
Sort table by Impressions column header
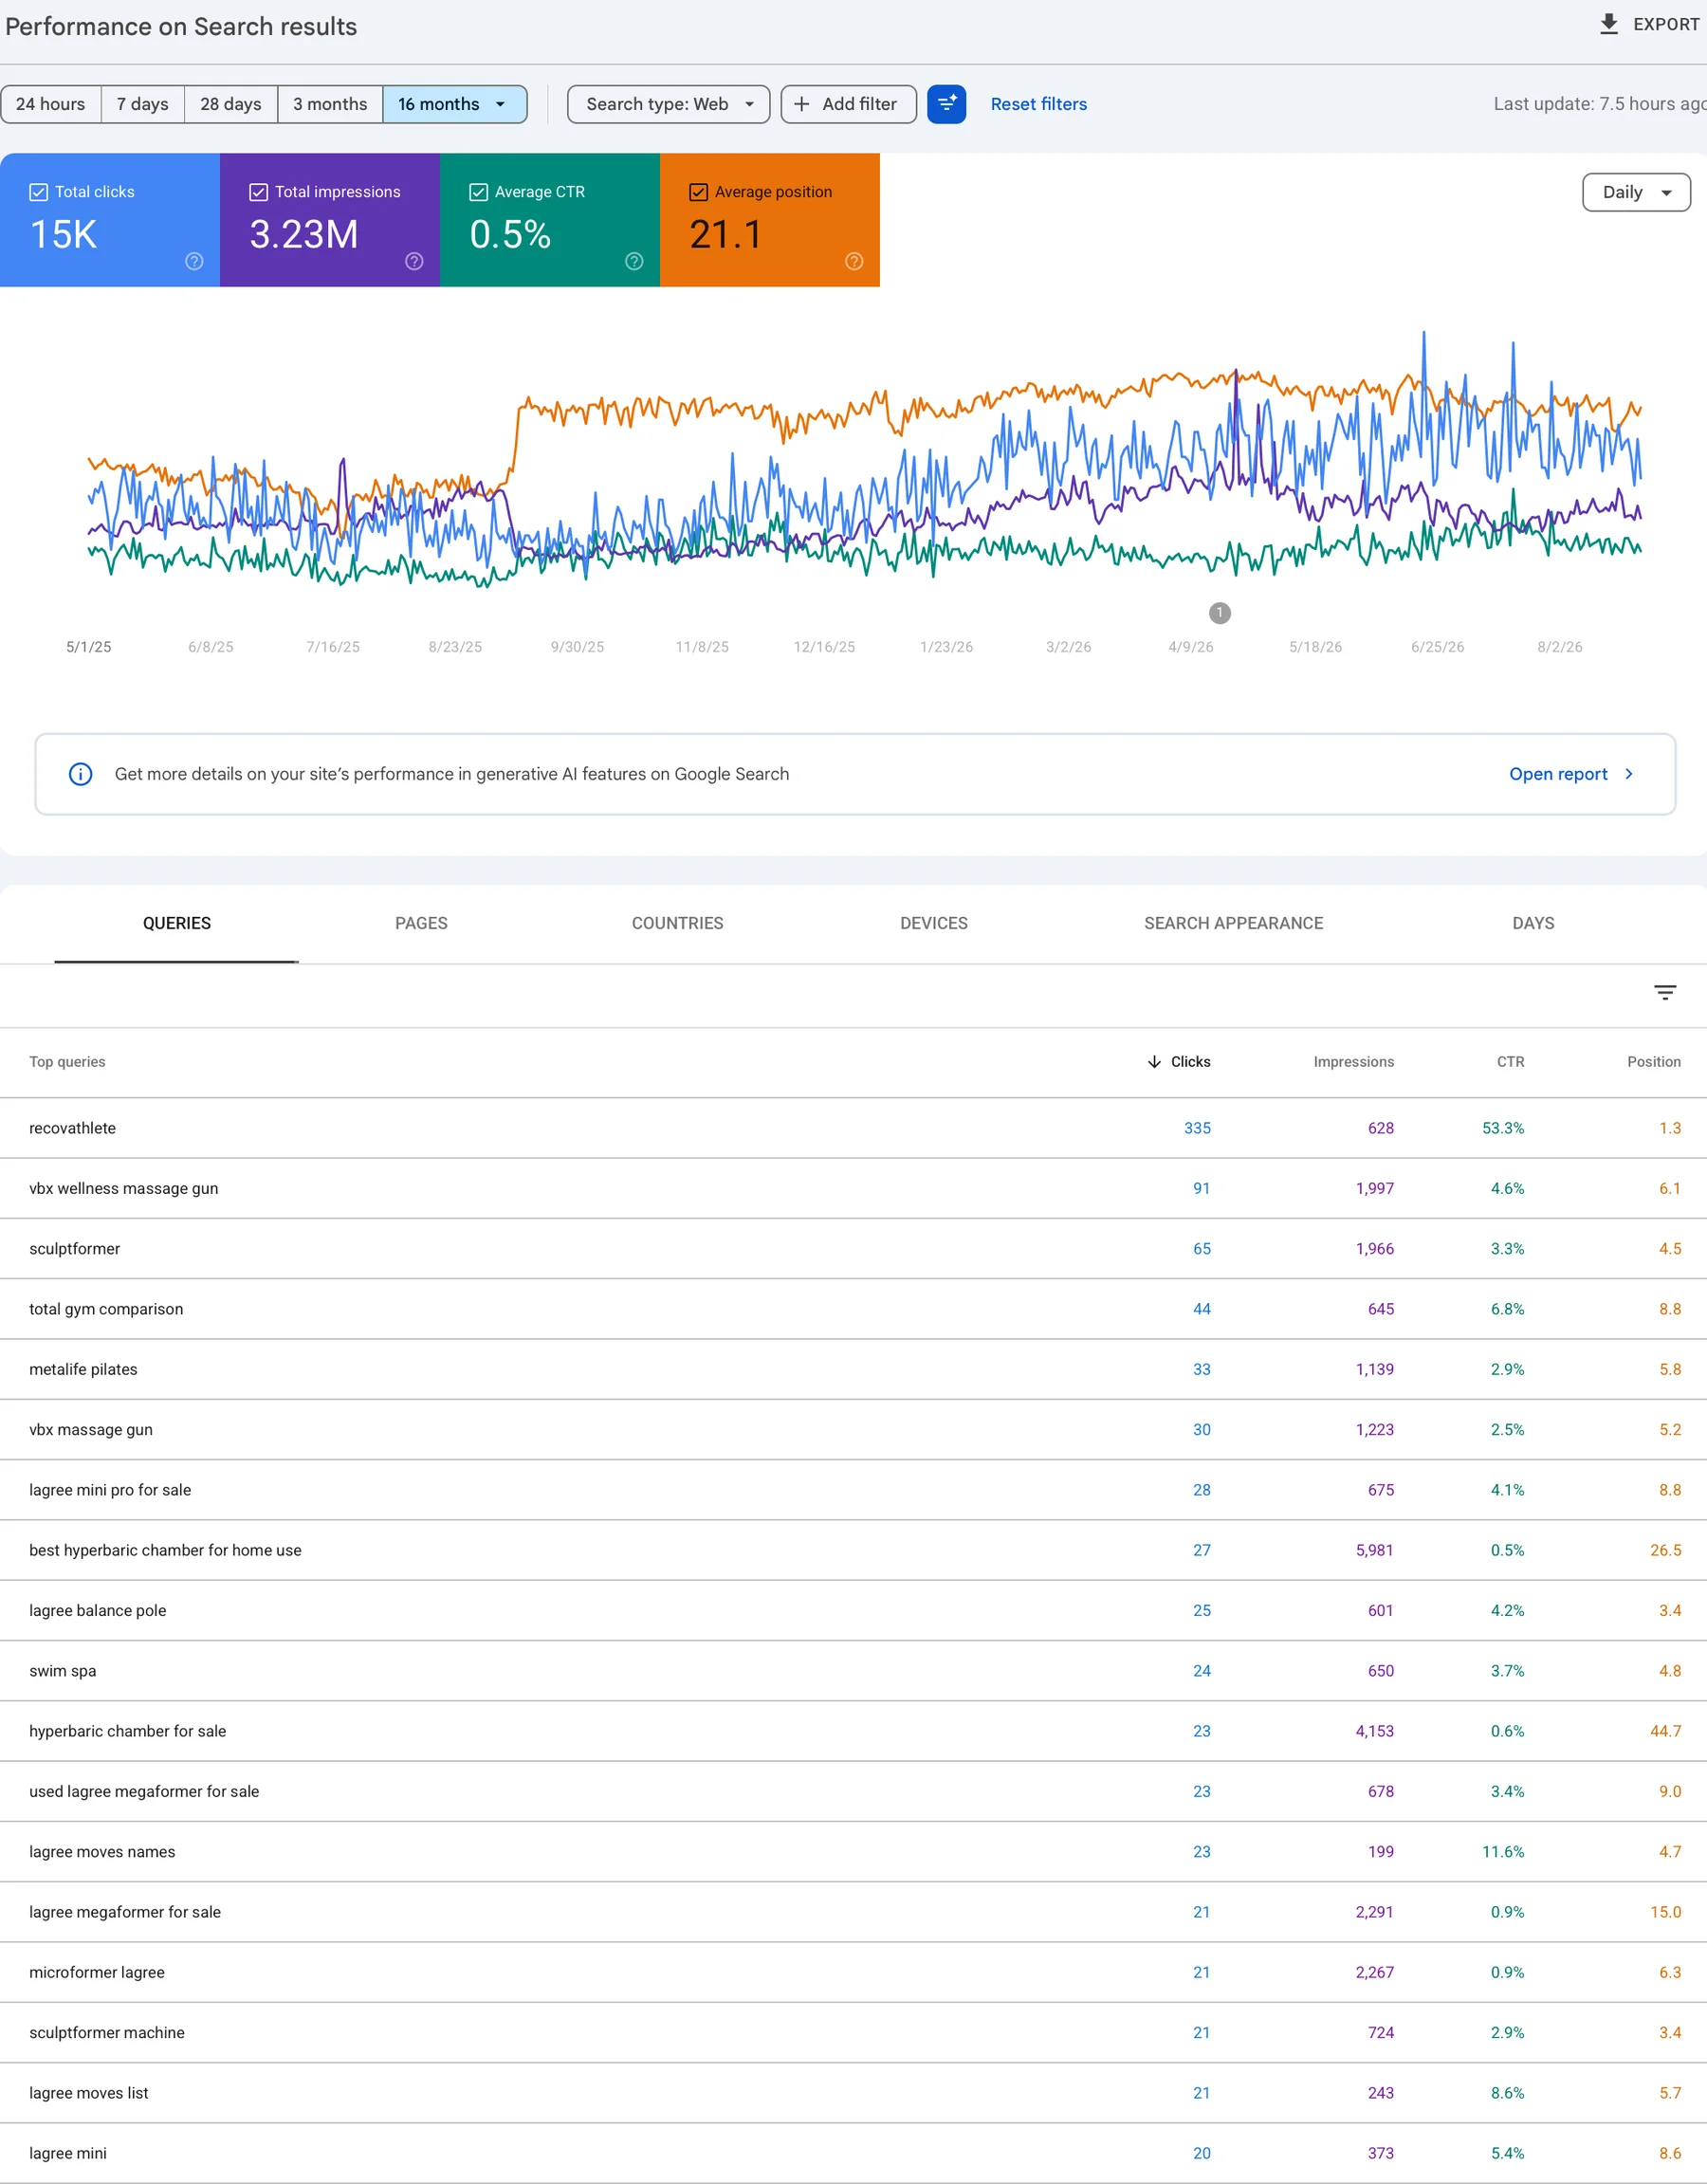tap(1353, 1062)
